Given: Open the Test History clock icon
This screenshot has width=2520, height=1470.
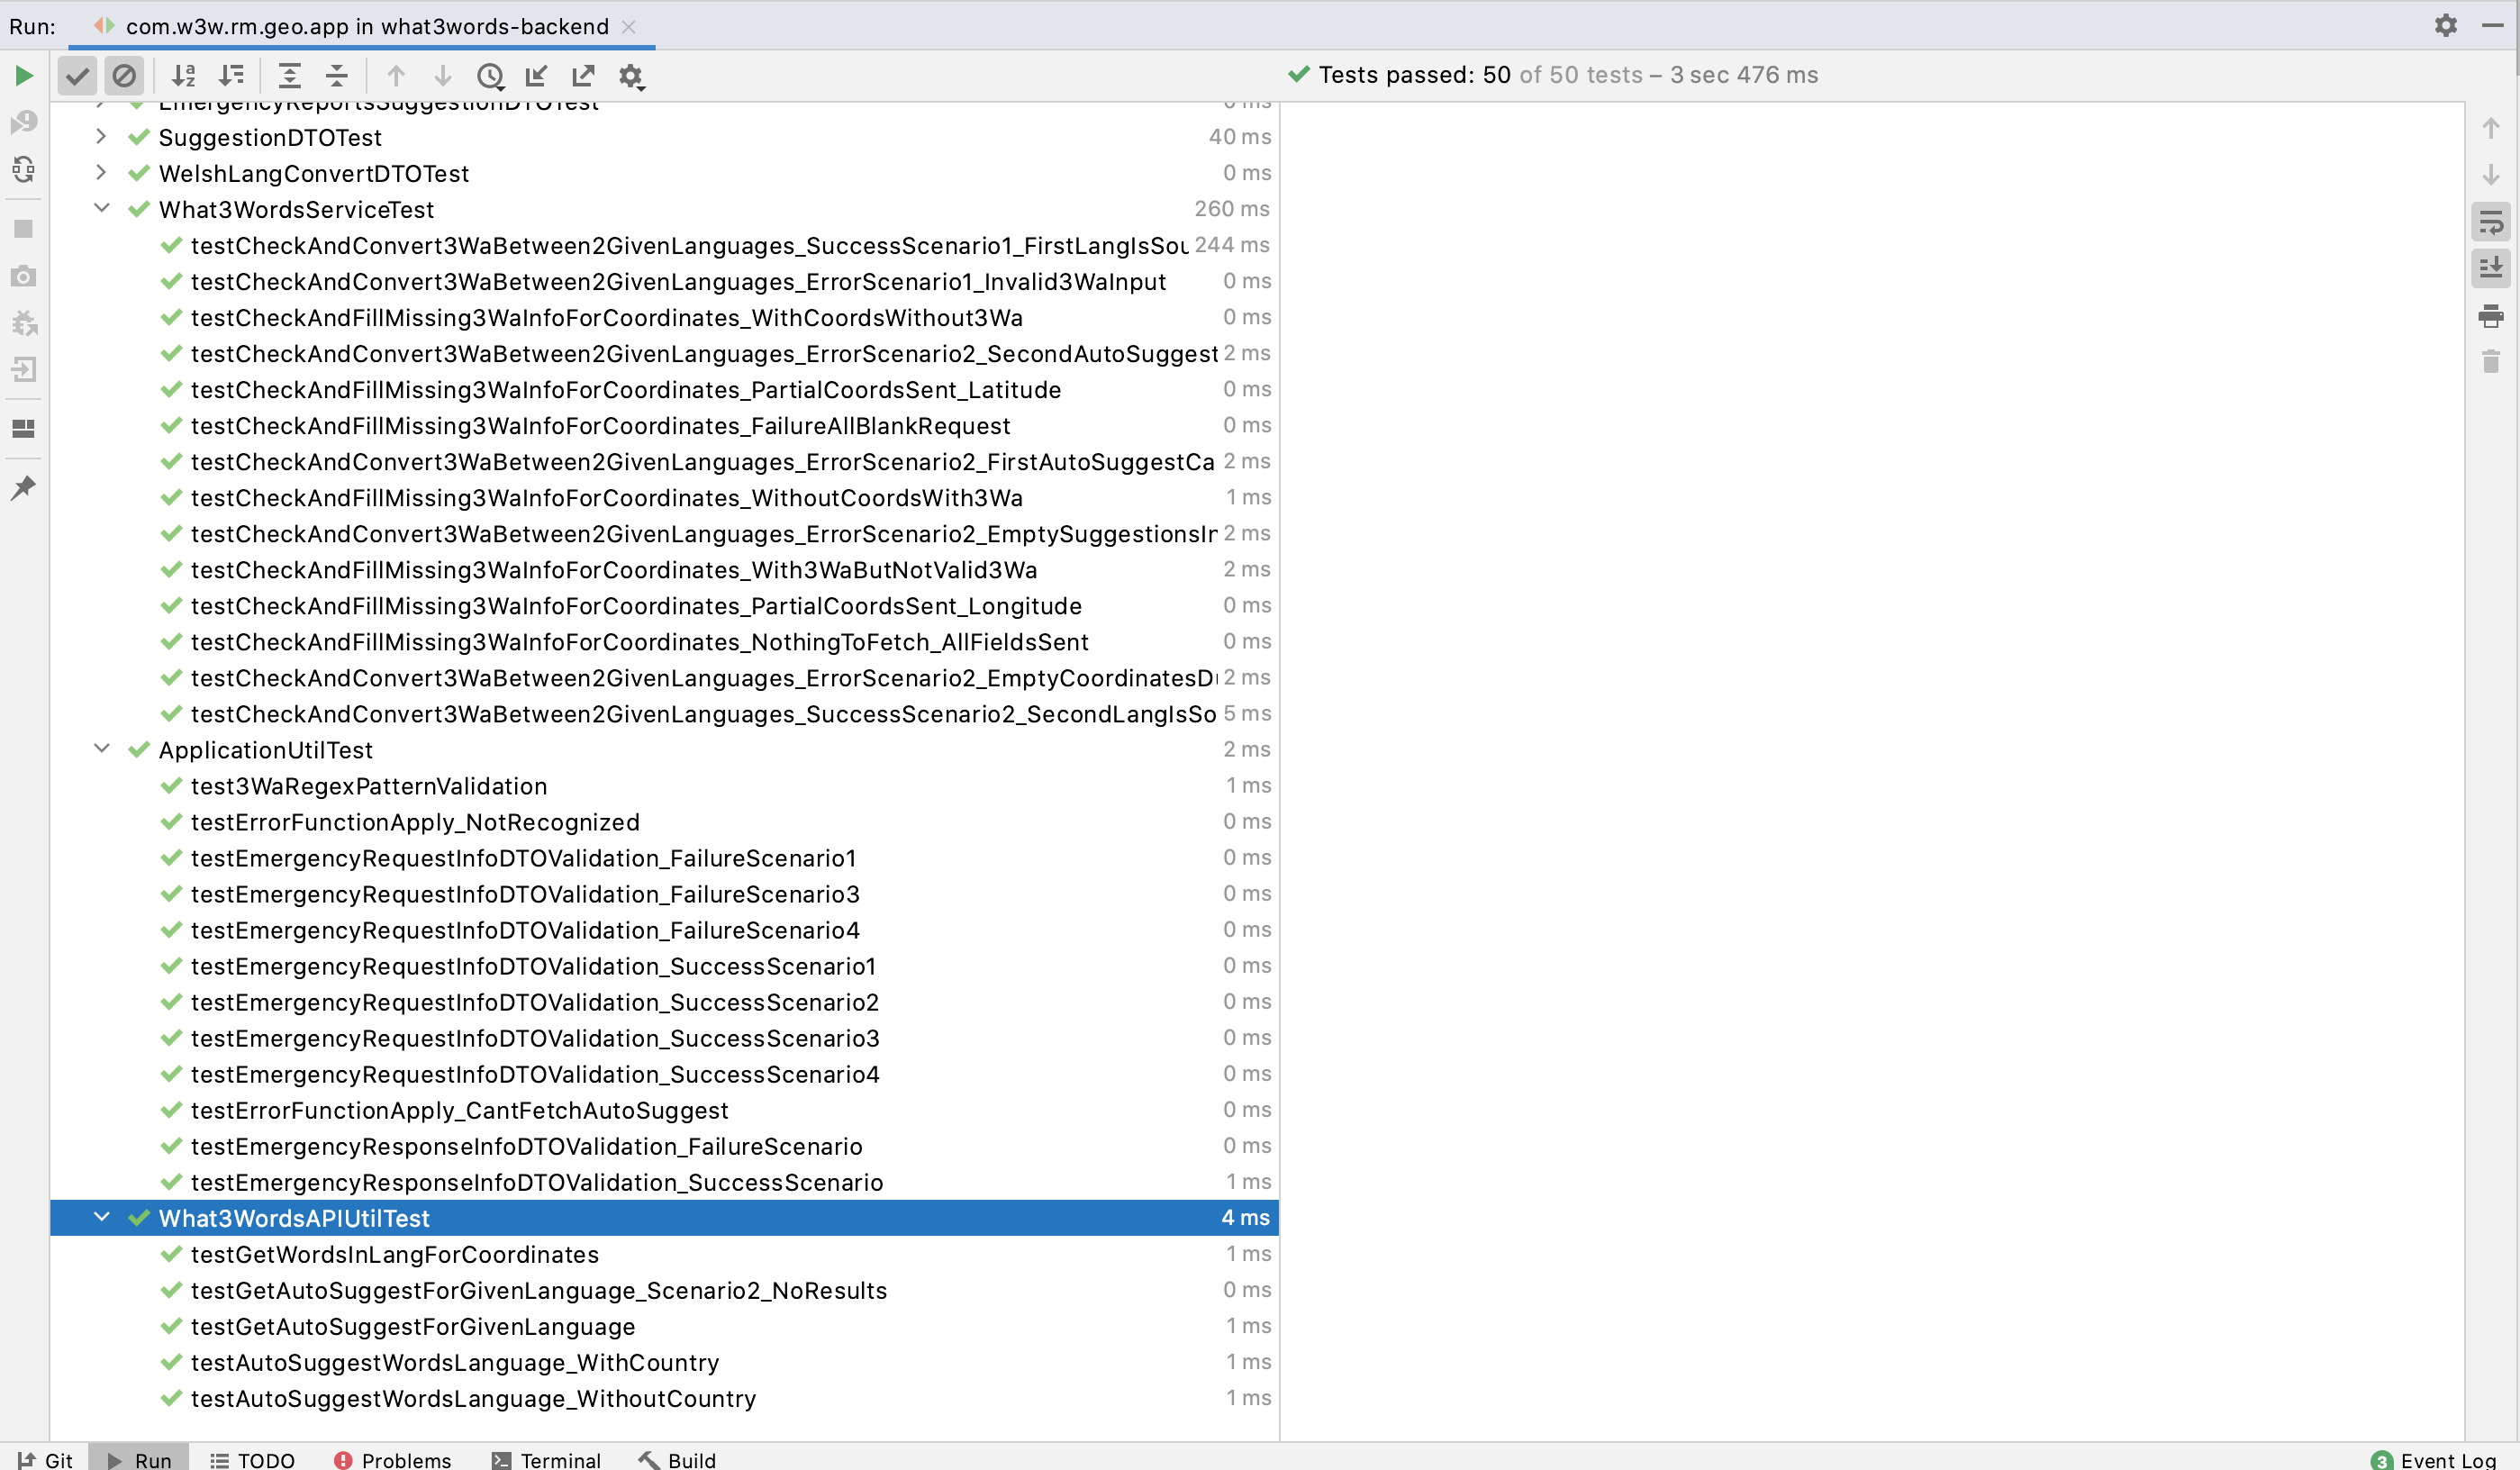Looking at the screenshot, I should coord(490,76).
